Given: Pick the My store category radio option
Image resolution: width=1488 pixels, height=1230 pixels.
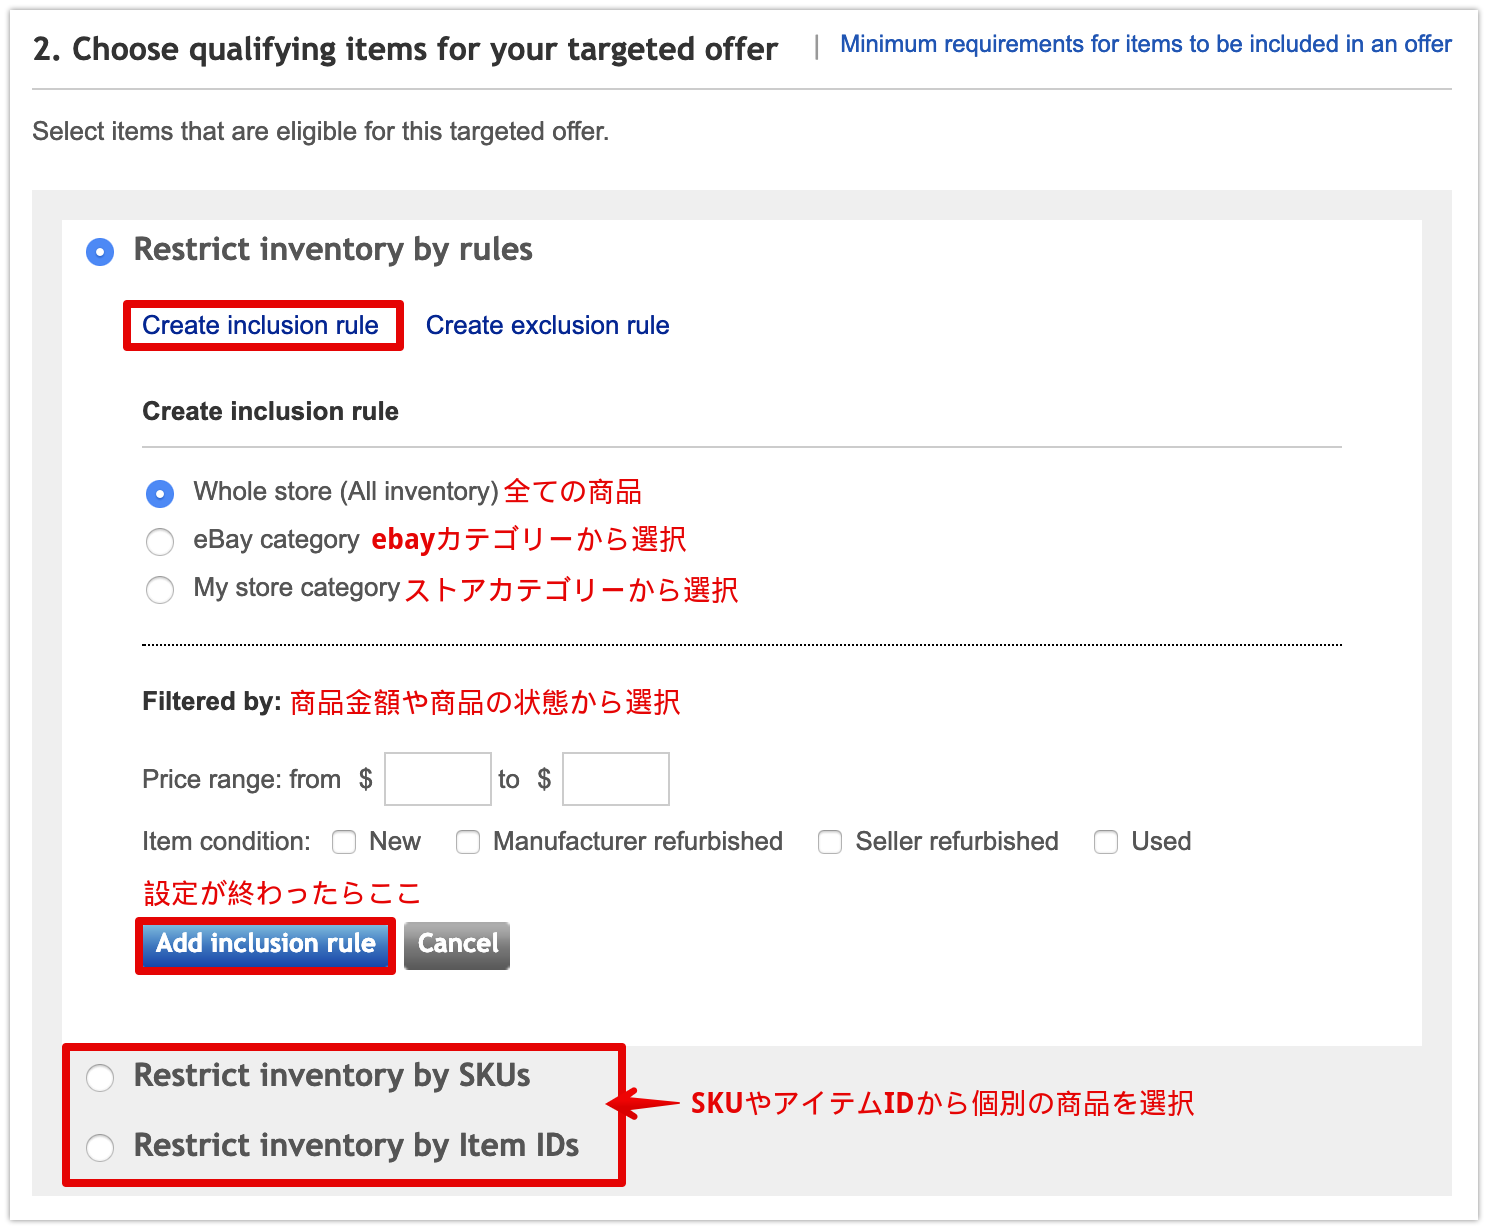Looking at the screenshot, I should 160,589.
